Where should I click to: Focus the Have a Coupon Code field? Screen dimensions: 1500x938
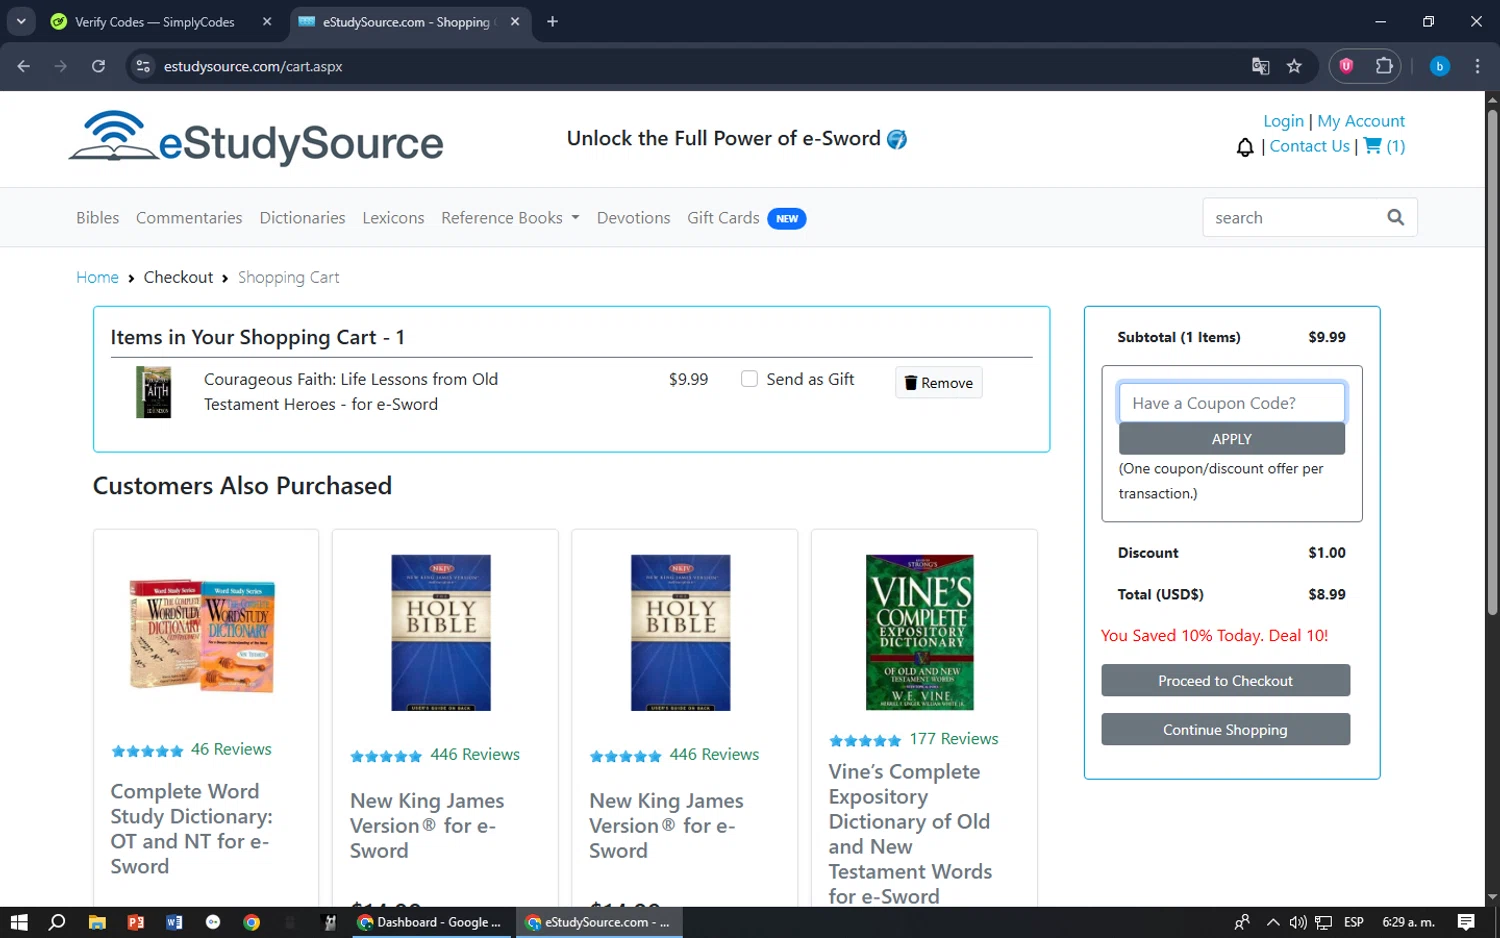[x=1231, y=403]
